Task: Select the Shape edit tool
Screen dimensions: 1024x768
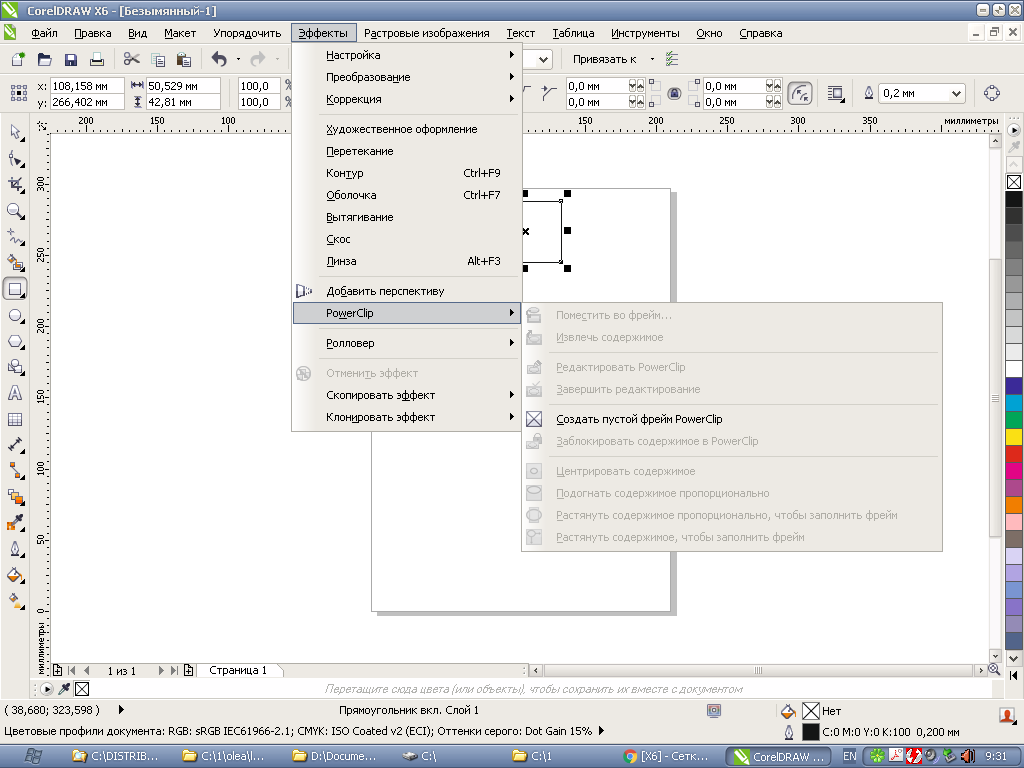Action: (15, 159)
